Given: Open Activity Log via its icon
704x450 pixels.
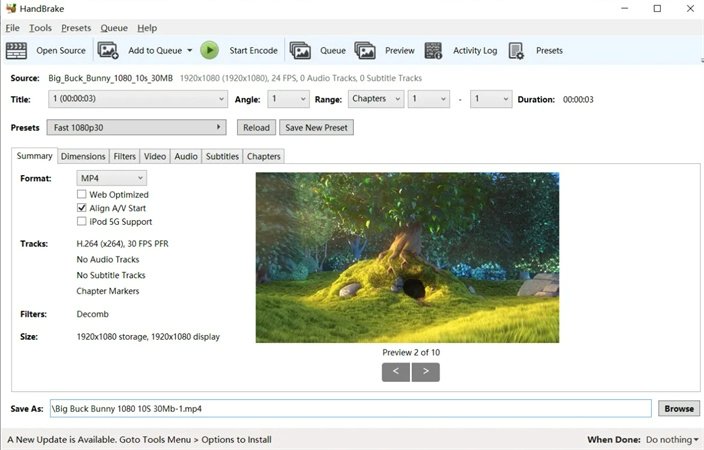Looking at the screenshot, I should point(433,50).
